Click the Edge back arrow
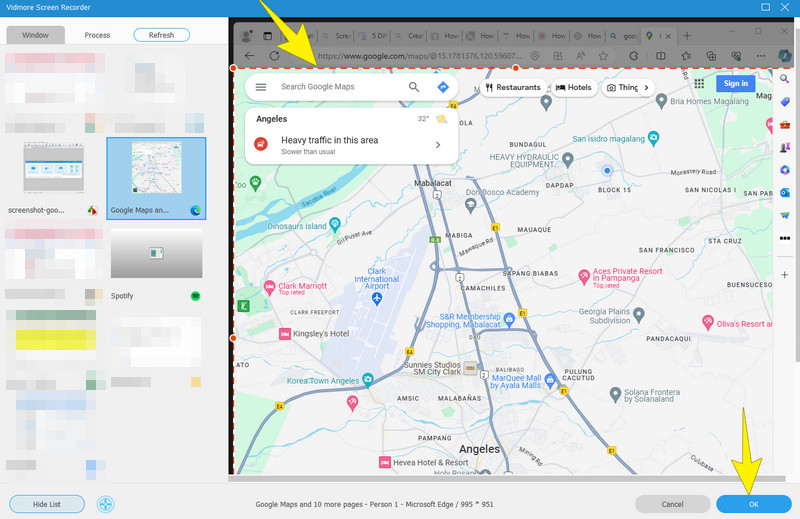800x519 pixels. click(249, 56)
